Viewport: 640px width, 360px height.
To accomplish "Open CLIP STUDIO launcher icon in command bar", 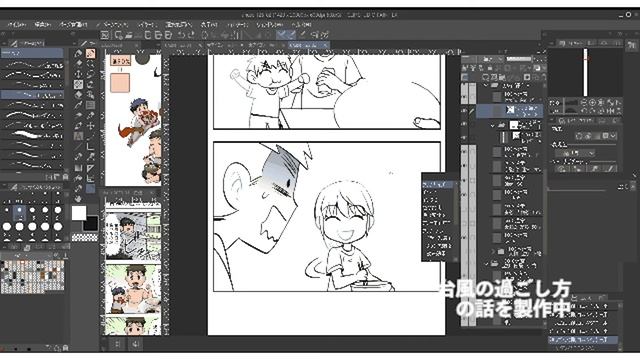I will click(105, 35).
